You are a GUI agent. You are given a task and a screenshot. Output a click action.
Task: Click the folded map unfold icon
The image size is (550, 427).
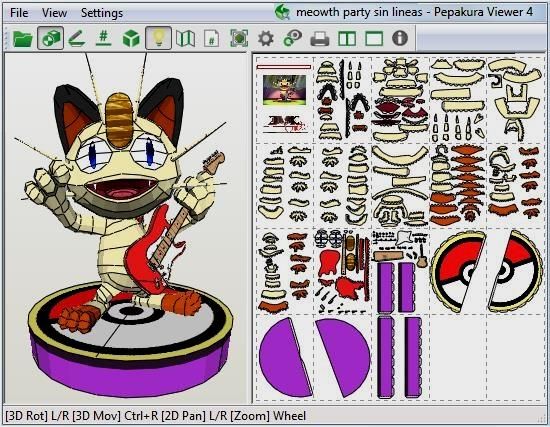(185, 38)
